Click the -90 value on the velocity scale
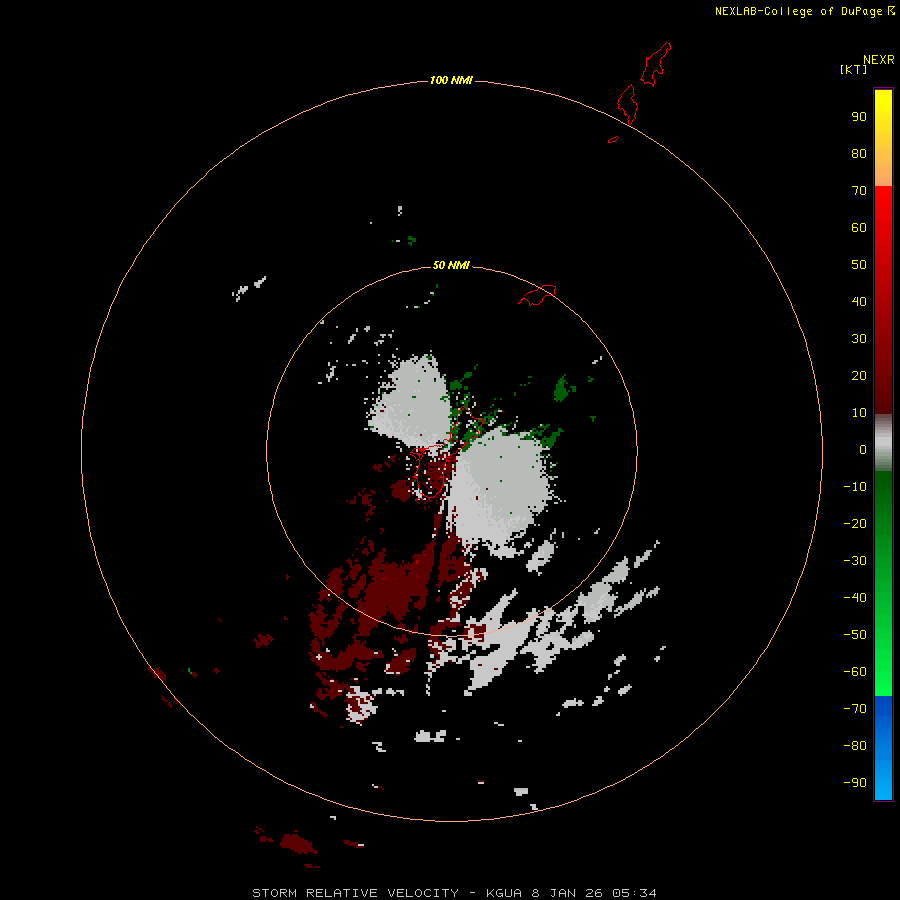 pos(855,782)
